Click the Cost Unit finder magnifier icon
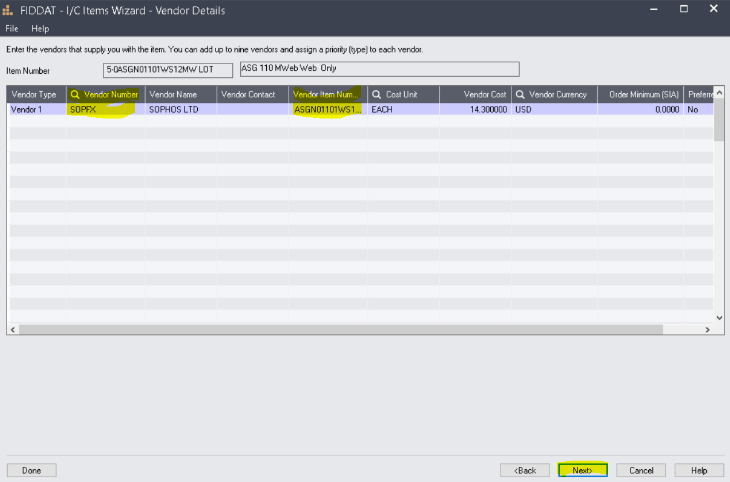Viewport: 730px width, 482px height. (377, 94)
